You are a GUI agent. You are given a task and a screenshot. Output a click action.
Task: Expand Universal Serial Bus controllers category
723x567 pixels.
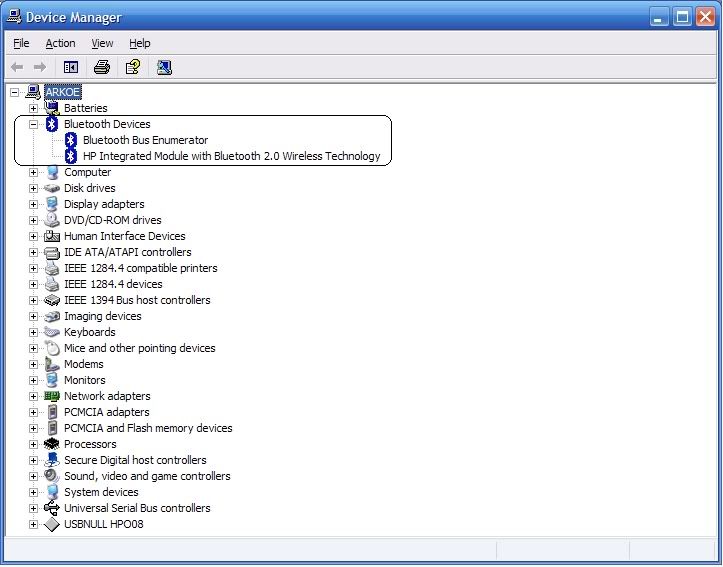pos(33,508)
